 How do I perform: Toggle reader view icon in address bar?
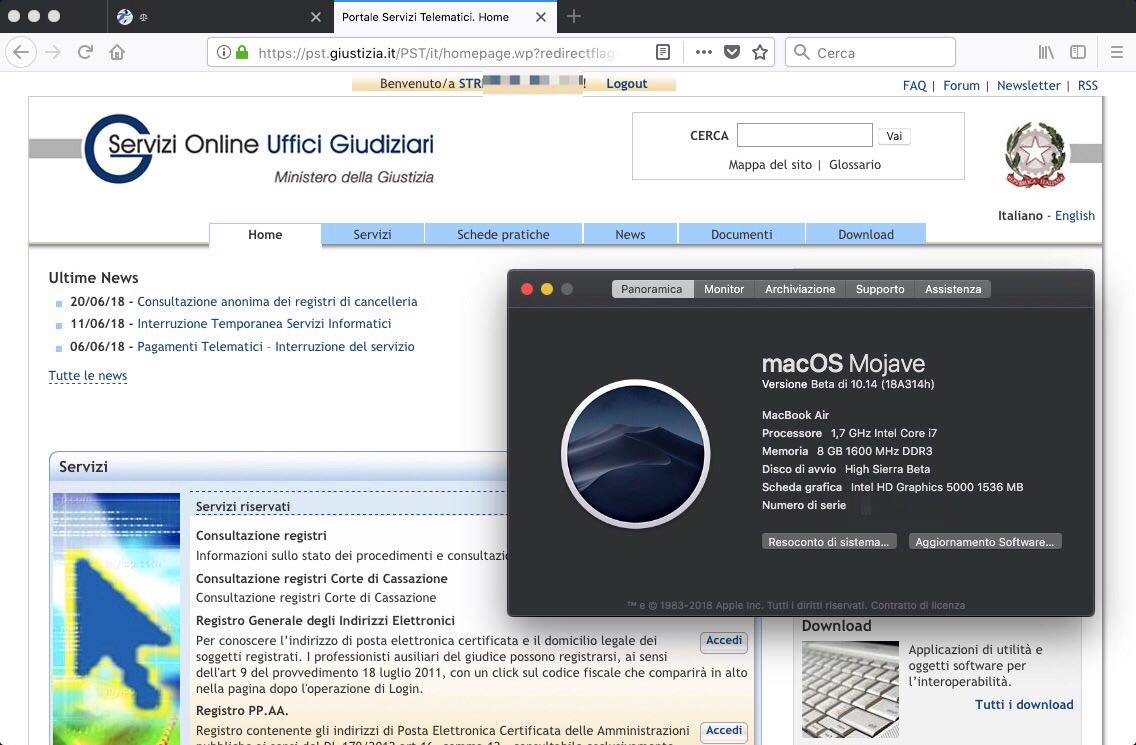[x=662, y=52]
